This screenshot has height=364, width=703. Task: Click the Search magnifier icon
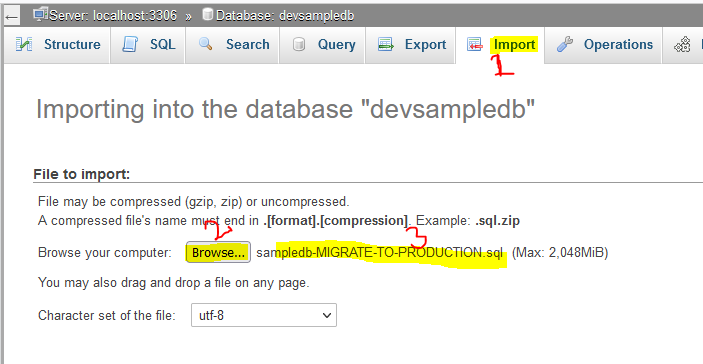click(x=205, y=43)
